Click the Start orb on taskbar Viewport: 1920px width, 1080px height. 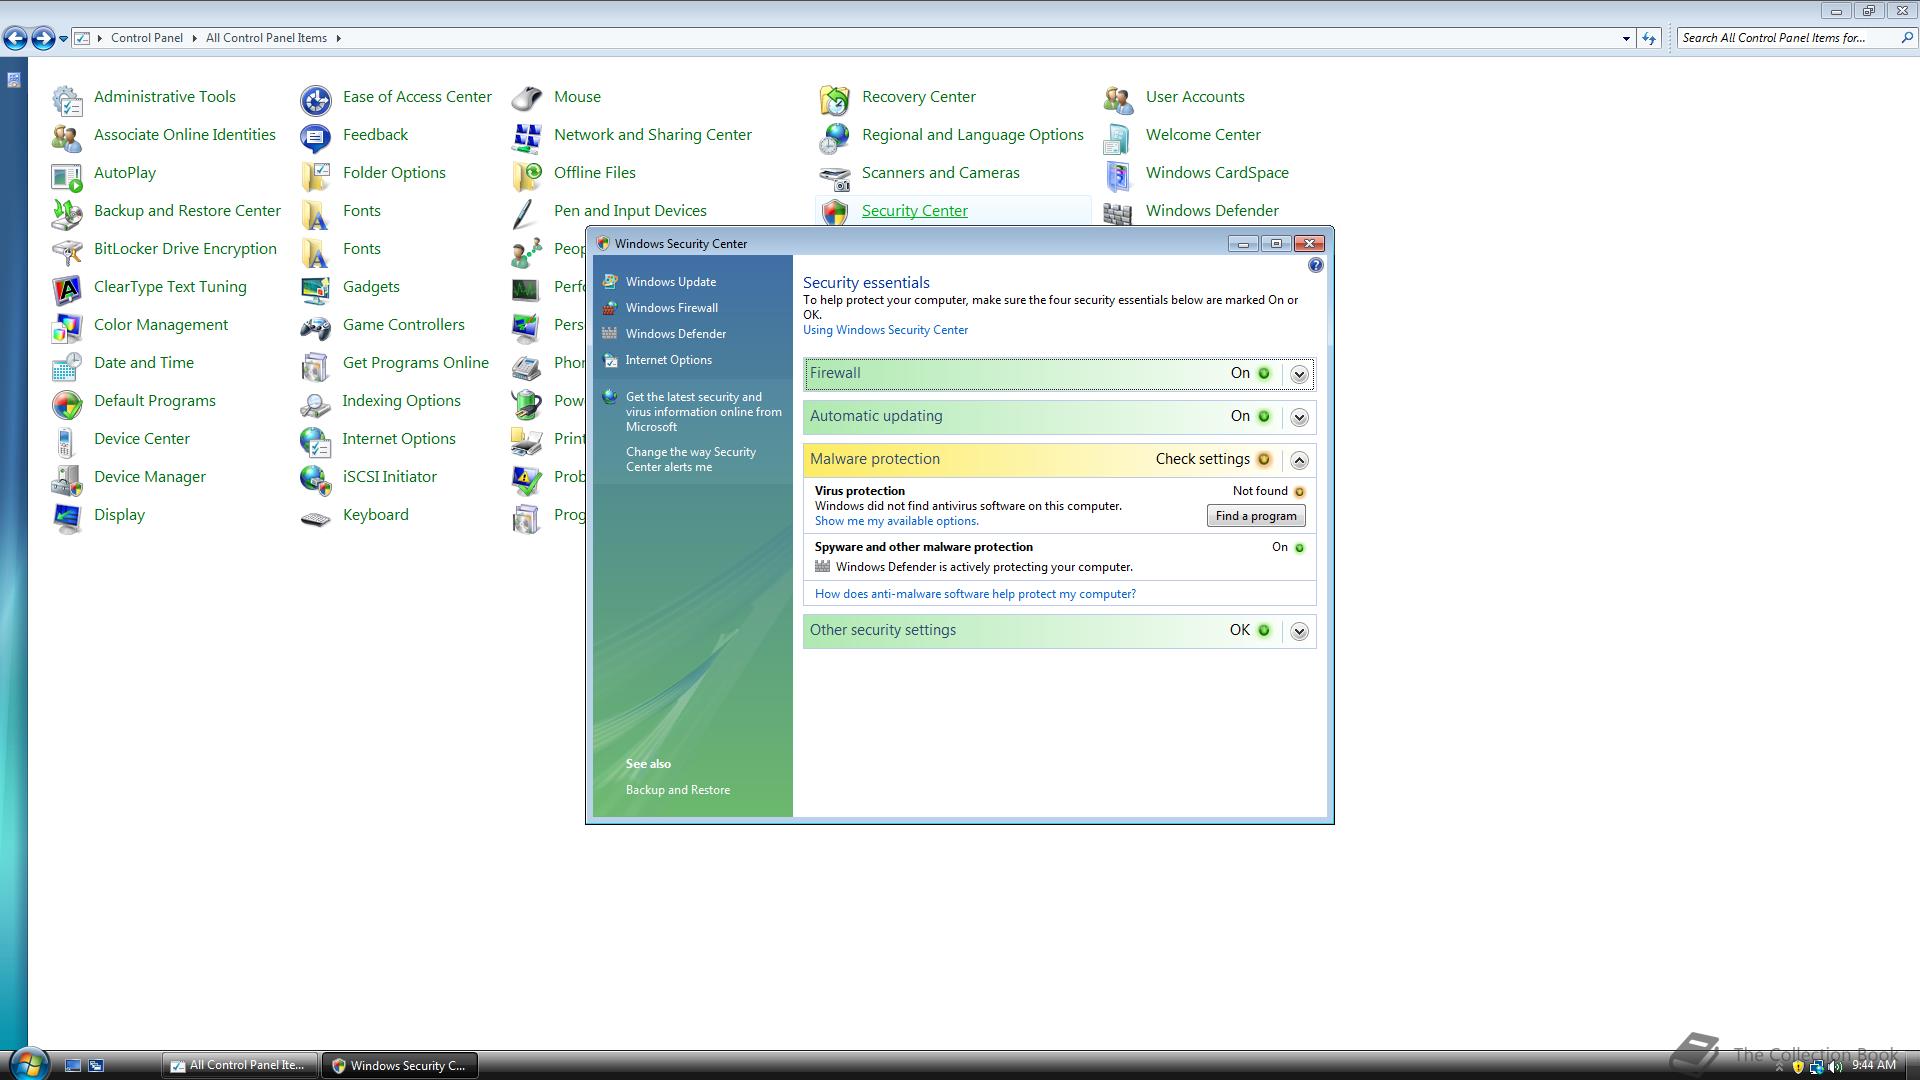click(28, 1063)
